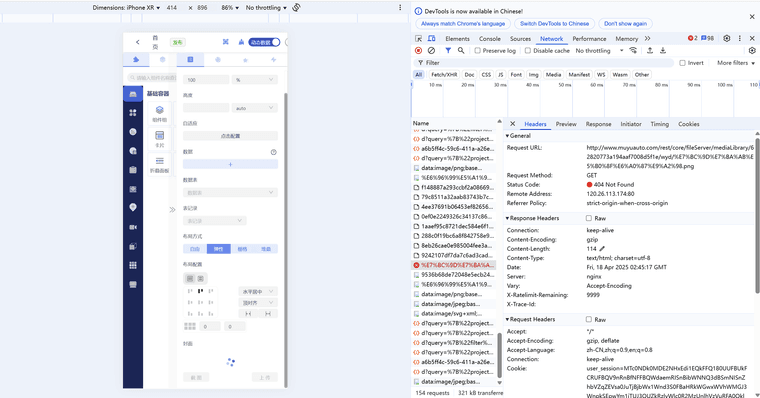Select the clipboard icon in dark sidebar
The height and width of the screenshot is (398, 760).
133,170
